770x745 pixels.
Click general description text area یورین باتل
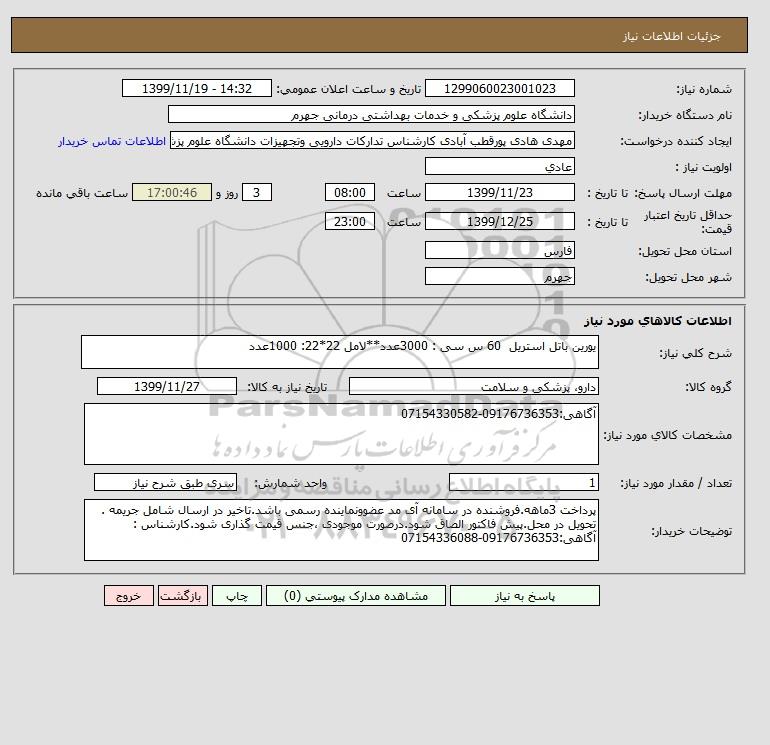click(340, 352)
